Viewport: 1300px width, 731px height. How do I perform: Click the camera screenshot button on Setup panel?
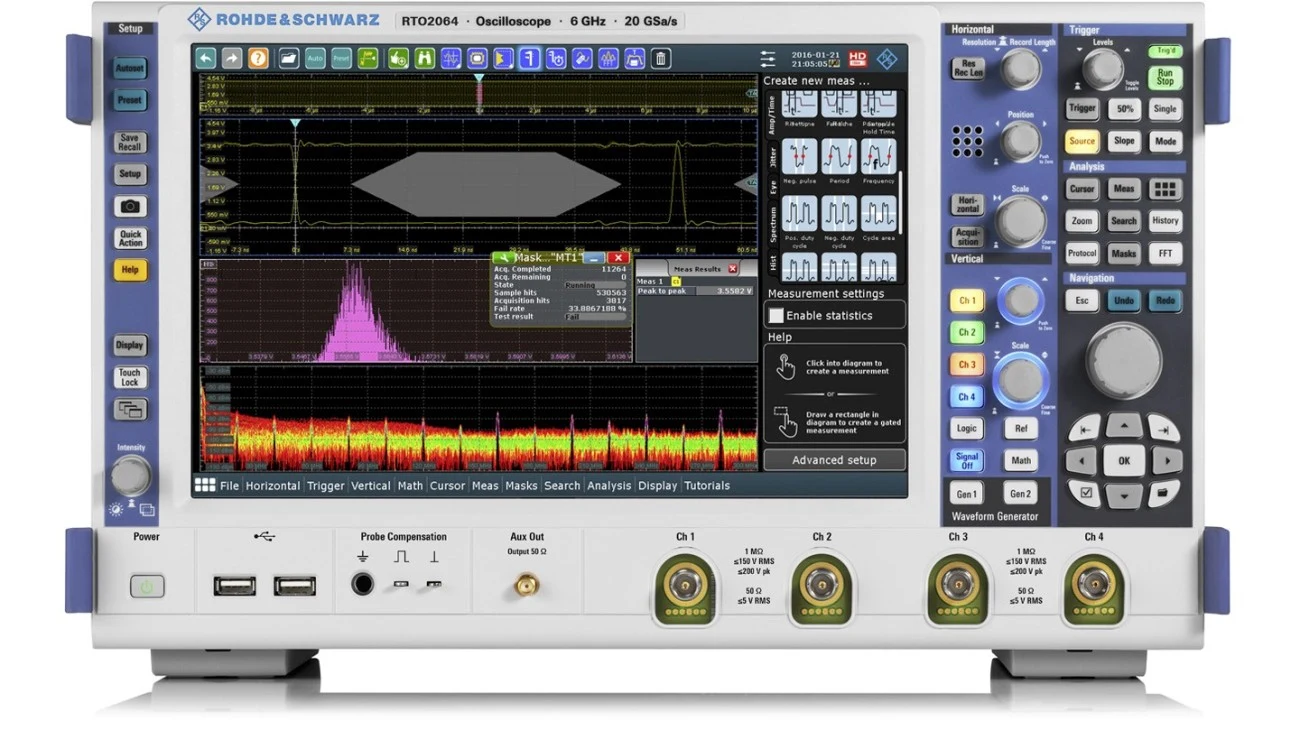pos(130,206)
